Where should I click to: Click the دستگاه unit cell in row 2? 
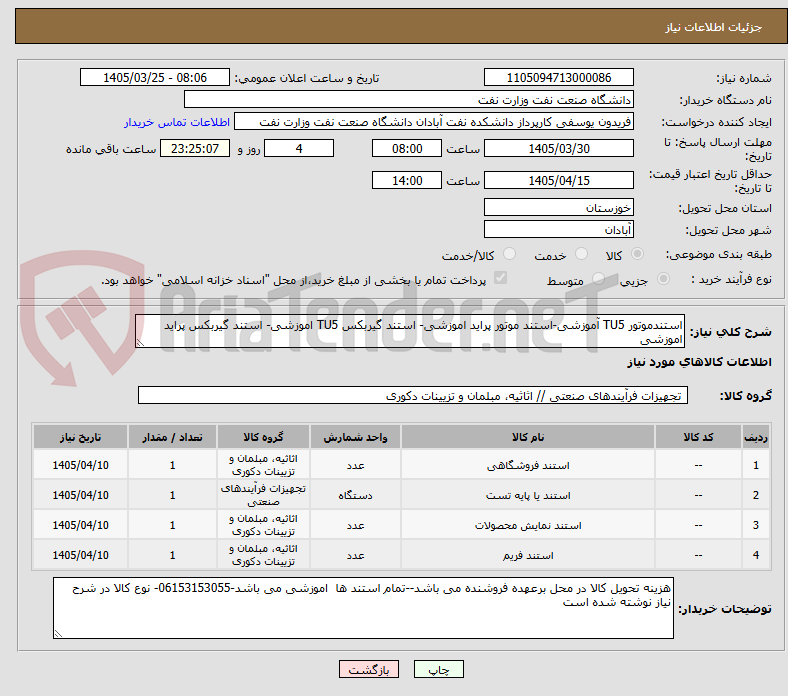tap(355, 495)
